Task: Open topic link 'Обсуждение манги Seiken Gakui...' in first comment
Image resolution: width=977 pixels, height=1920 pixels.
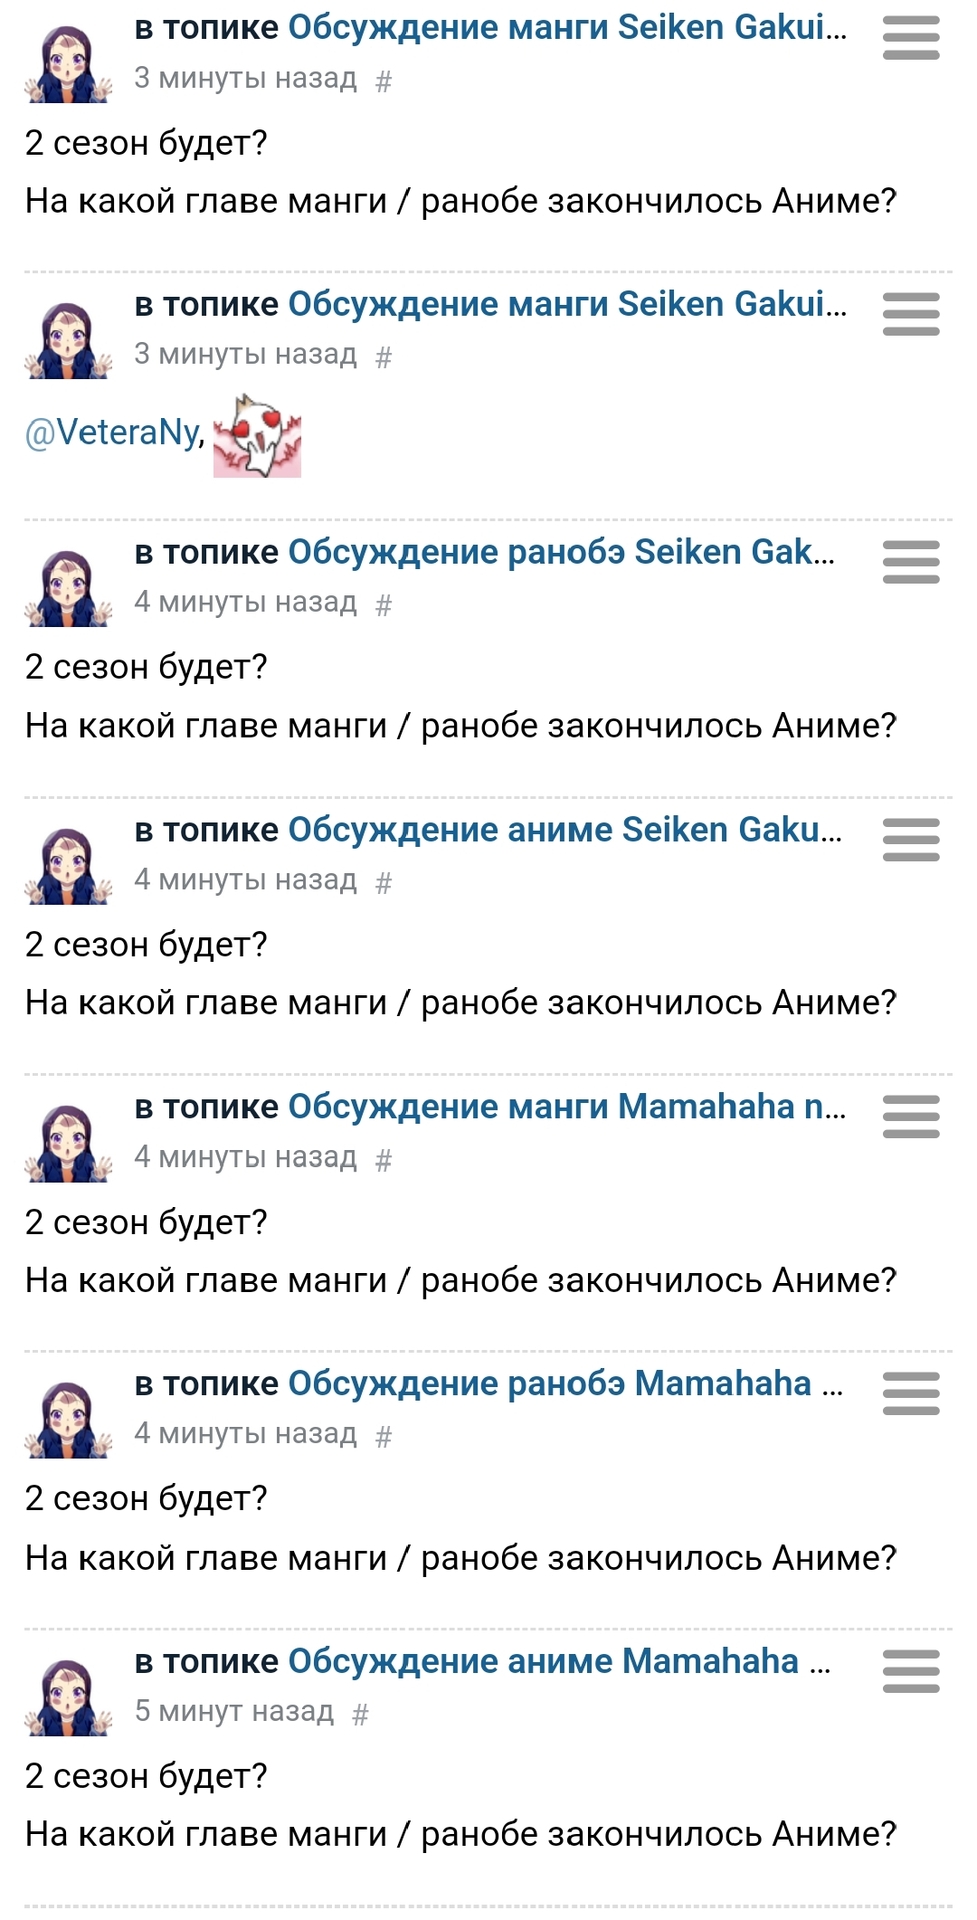Action: point(567,28)
